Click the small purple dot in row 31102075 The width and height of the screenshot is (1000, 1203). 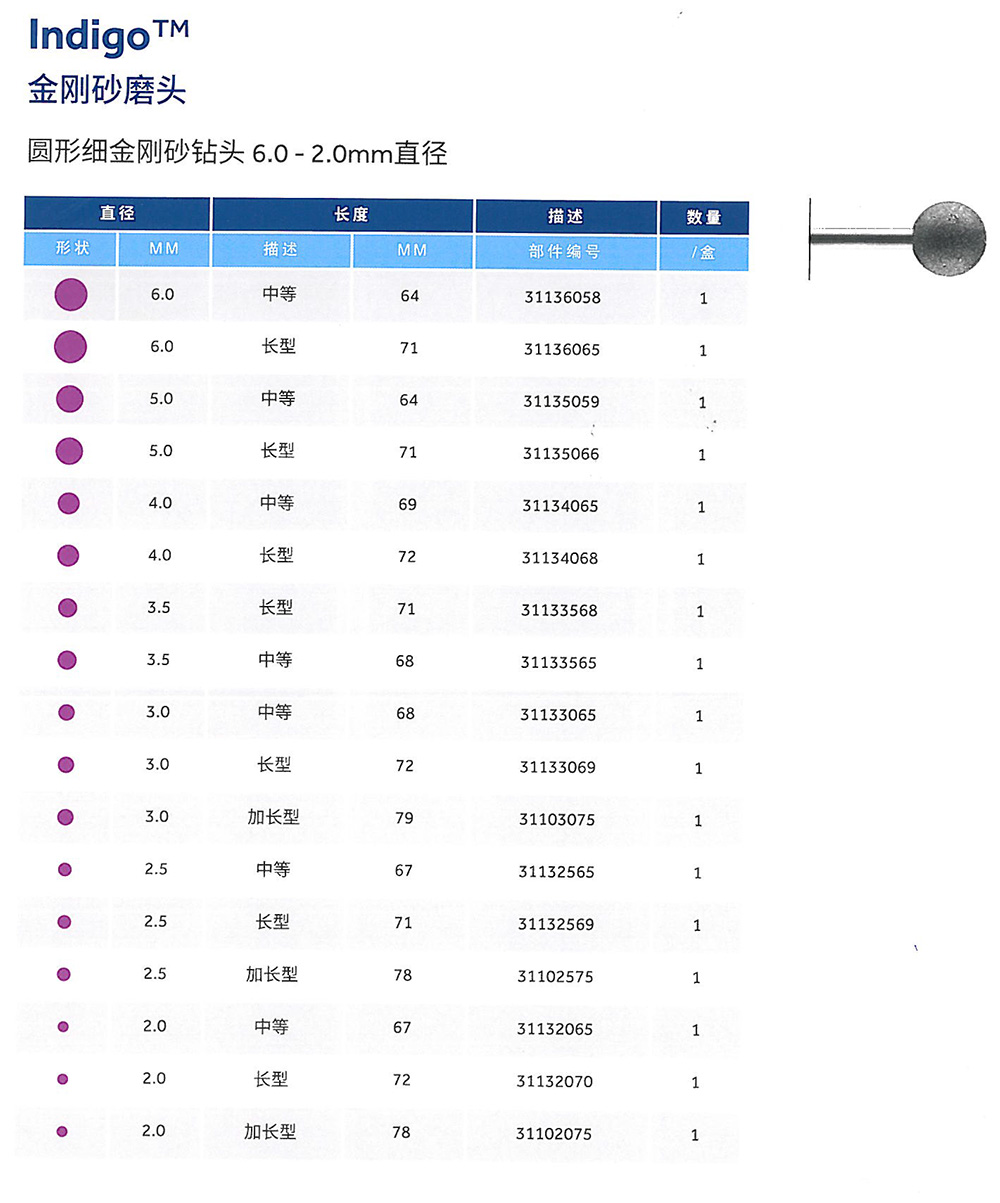pos(62,1131)
